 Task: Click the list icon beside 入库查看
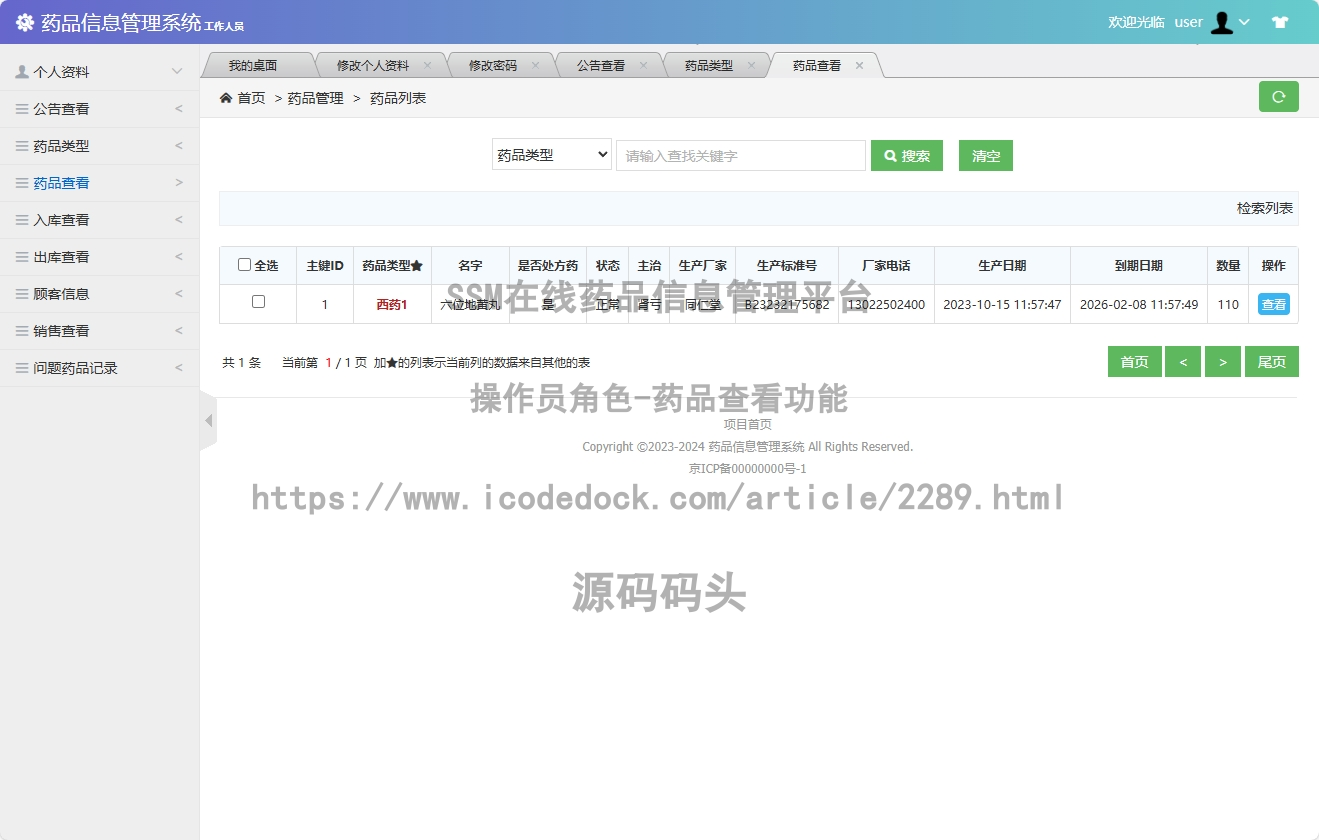tap(22, 220)
